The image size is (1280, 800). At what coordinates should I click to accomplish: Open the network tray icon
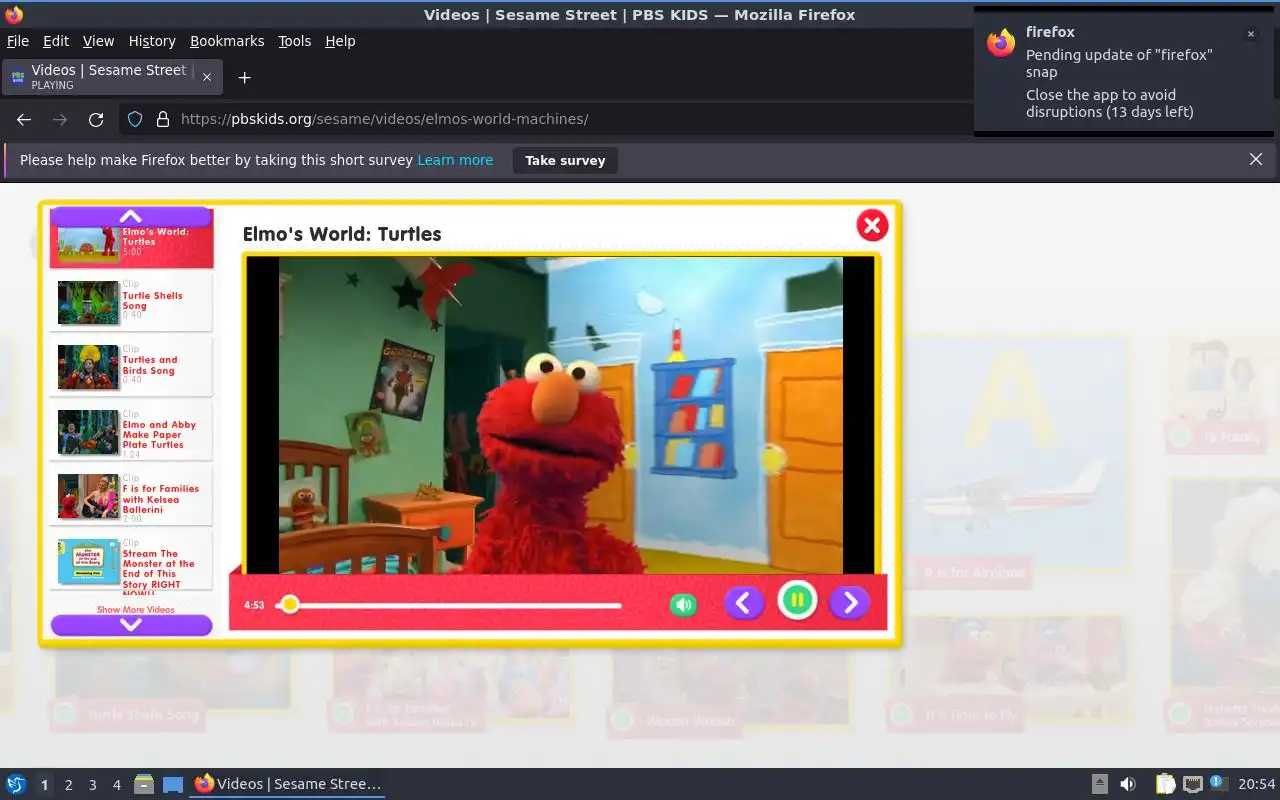tap(1192, 784)
